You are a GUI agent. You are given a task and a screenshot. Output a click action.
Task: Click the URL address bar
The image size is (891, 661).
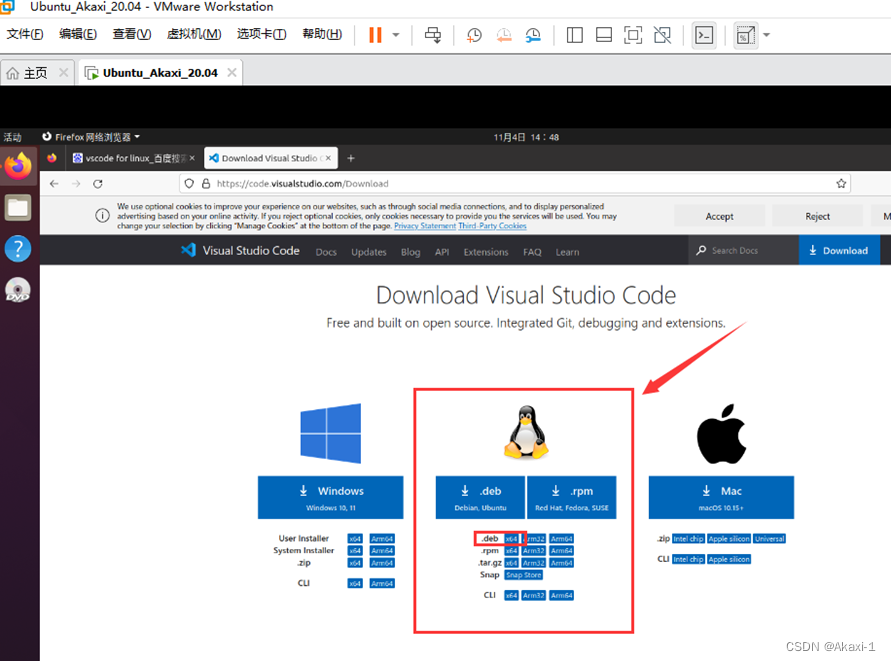click(514, 184)
